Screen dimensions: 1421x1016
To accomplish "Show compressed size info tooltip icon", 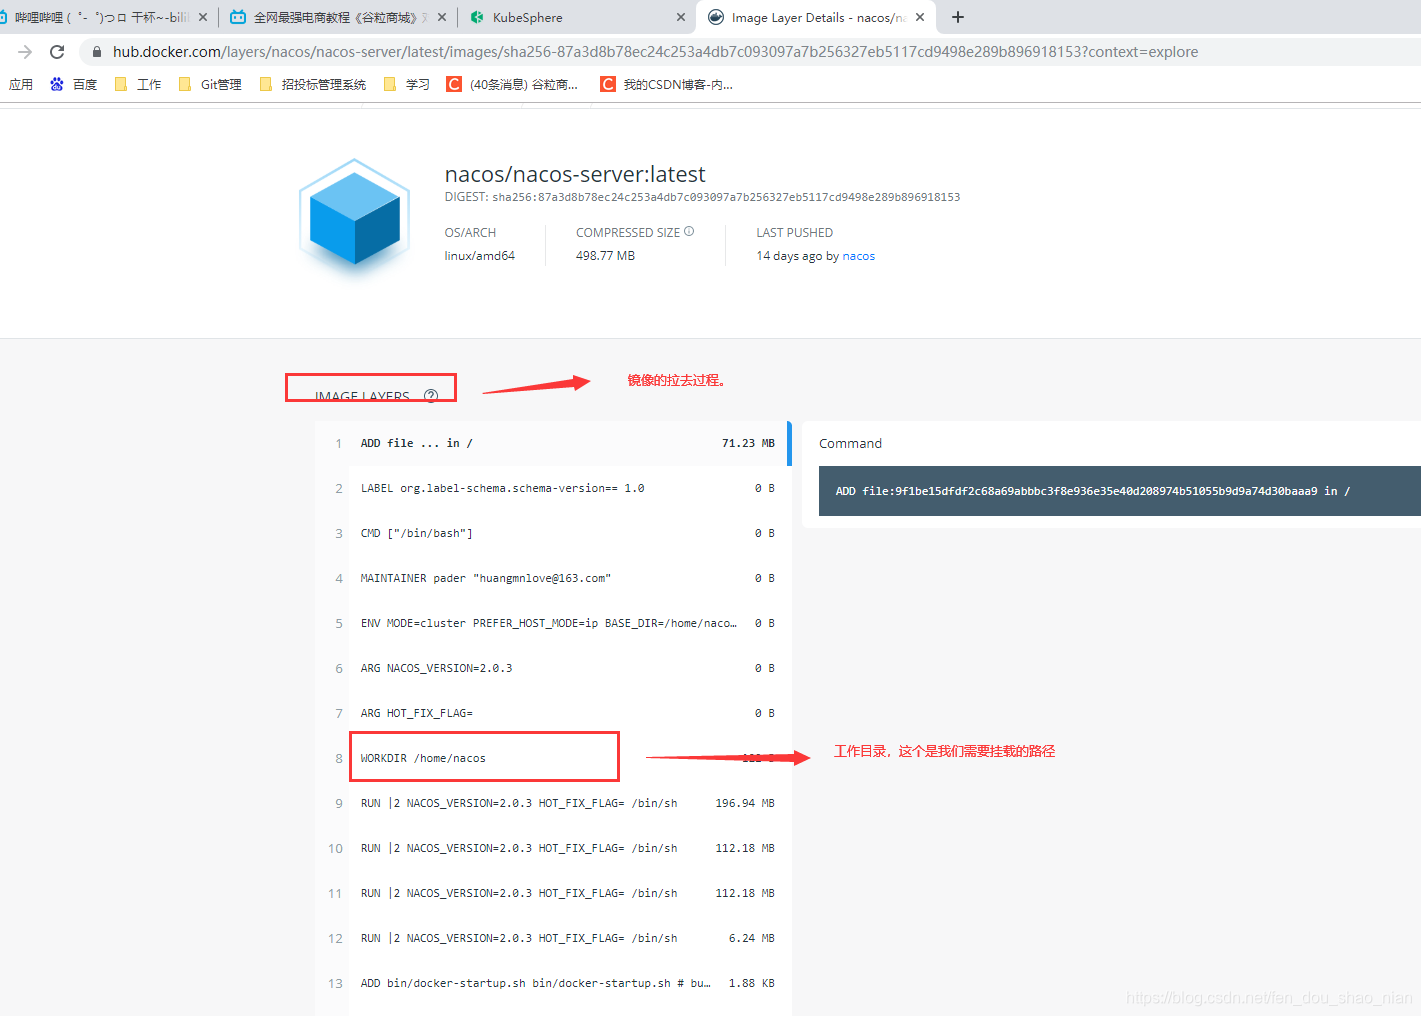I will point(689,231).
